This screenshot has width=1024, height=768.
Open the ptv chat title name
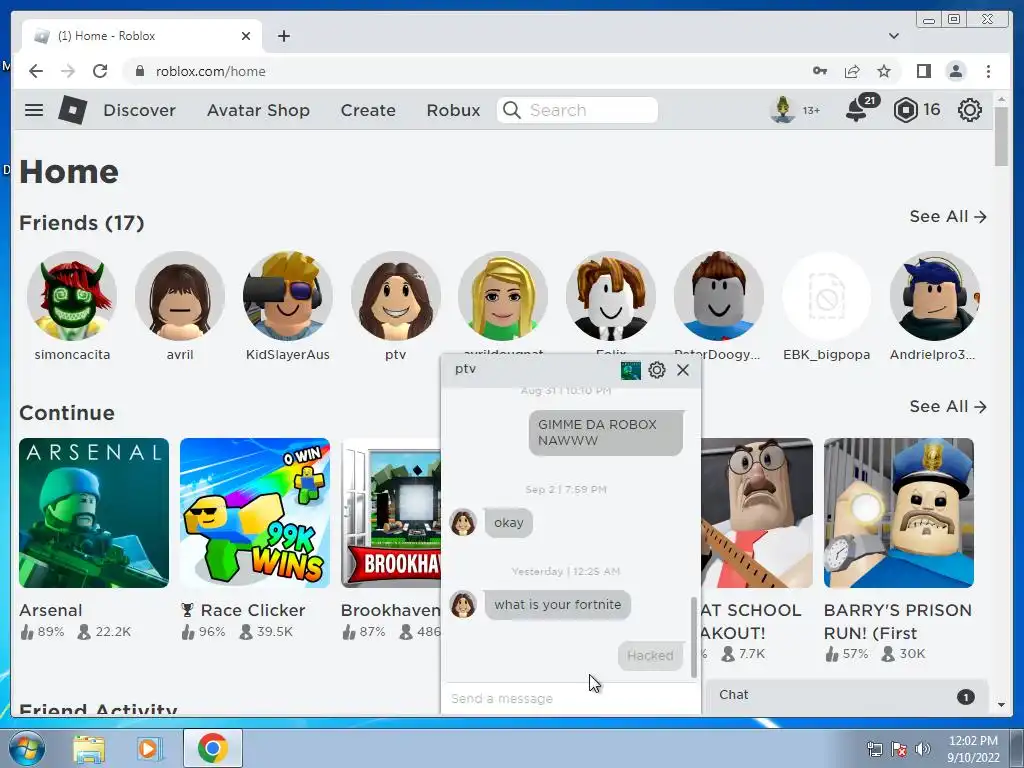[466, 369]
